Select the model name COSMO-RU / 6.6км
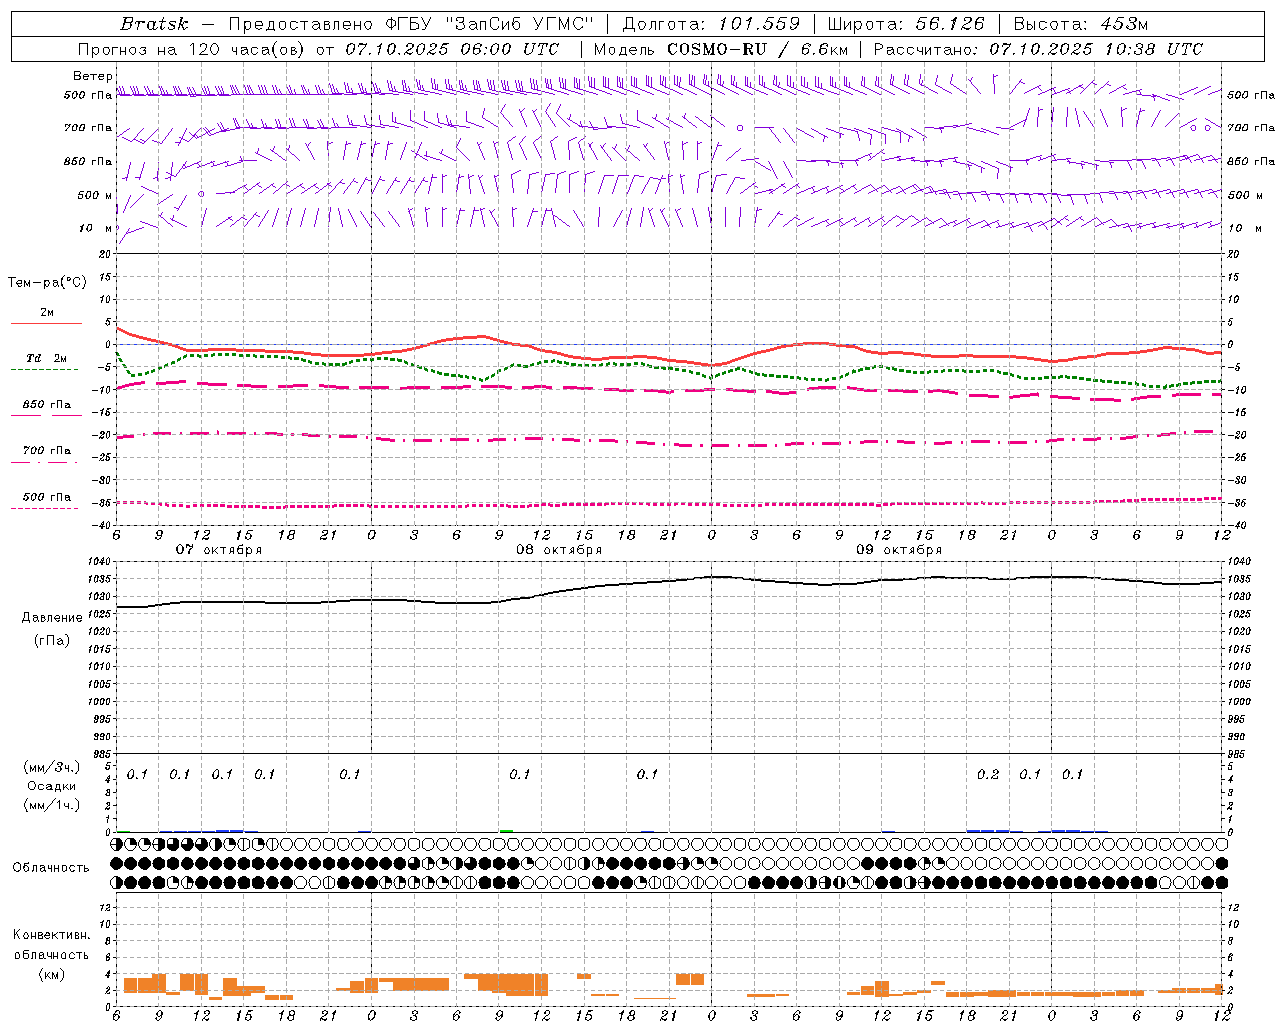 pos(757,49)
